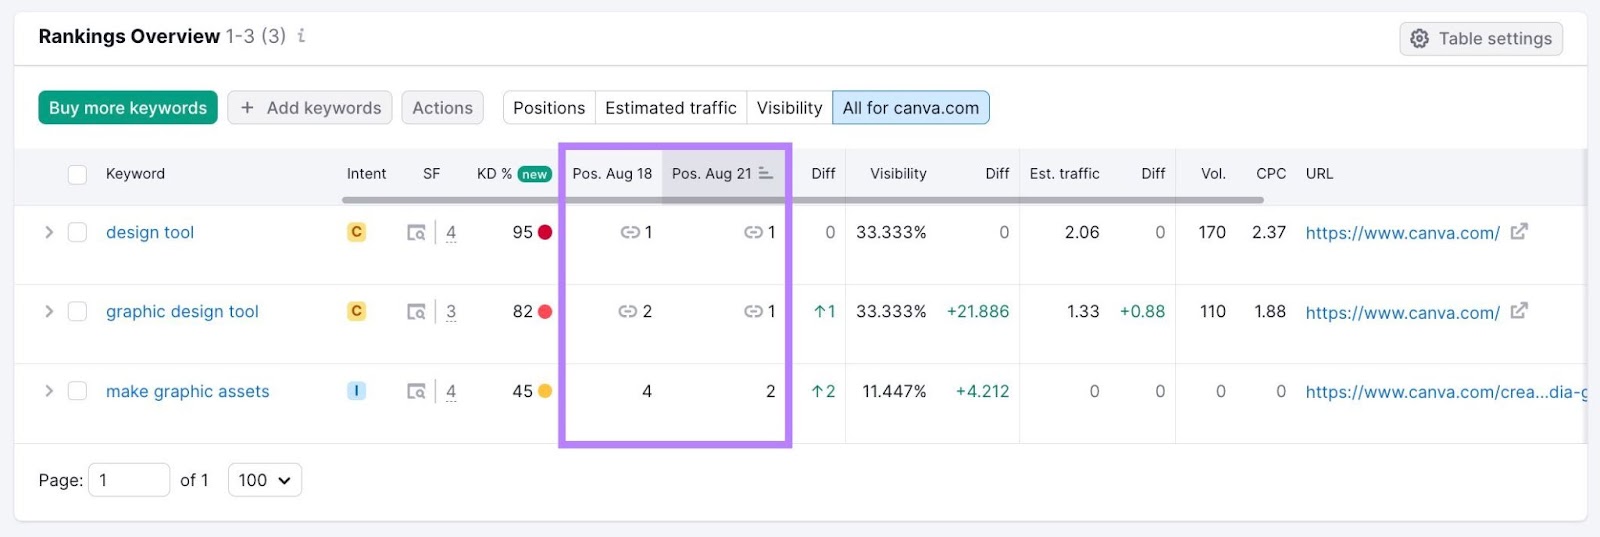Image resolution: width=1600 pixels, height=537 pixels.
Task: Click SERP features icon in make graphic assets row
Action: point(416,392)
